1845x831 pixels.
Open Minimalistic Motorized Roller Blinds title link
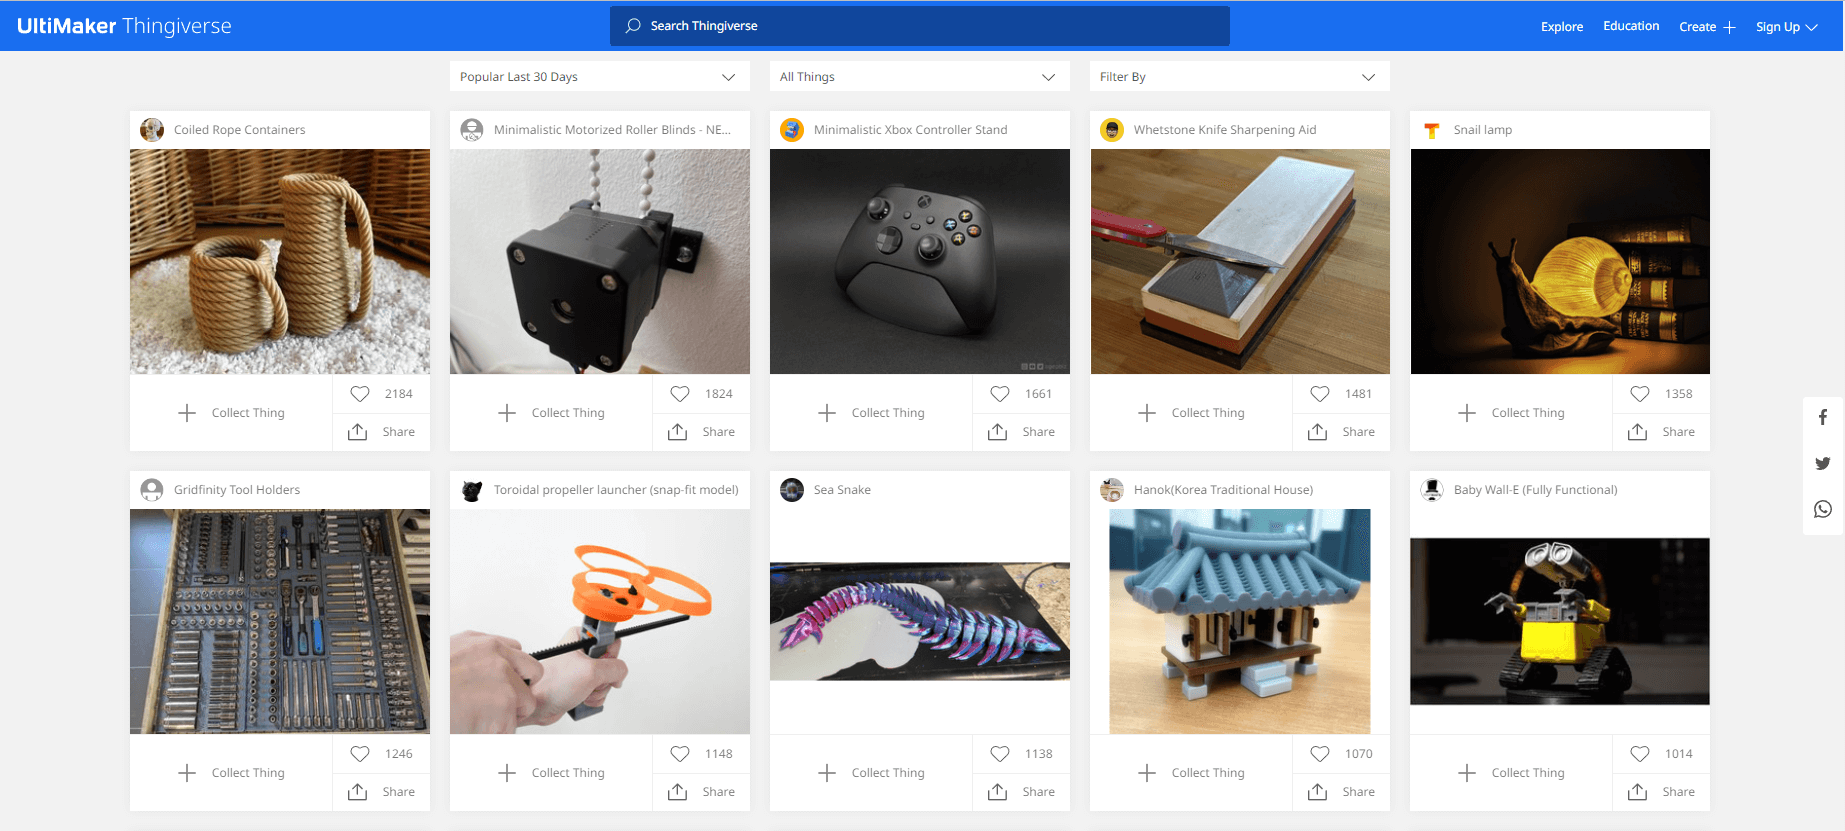pos(612,130)
